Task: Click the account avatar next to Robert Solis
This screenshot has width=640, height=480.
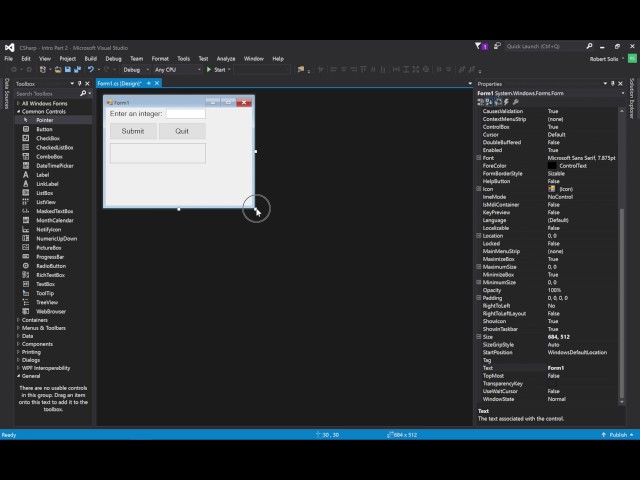Action: pos(632,59)
